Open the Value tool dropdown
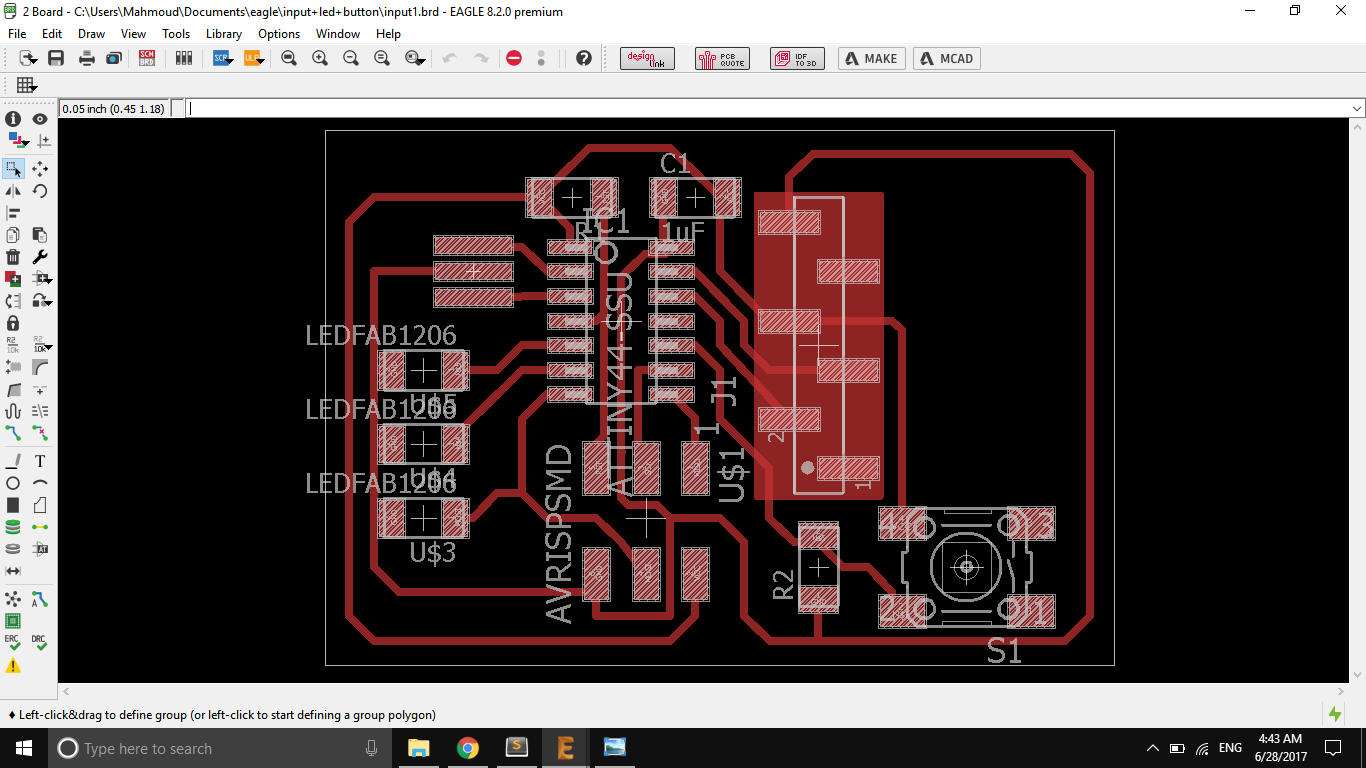Image resolution: width=1366 pixels, height=768 pixels. (42, 345)
